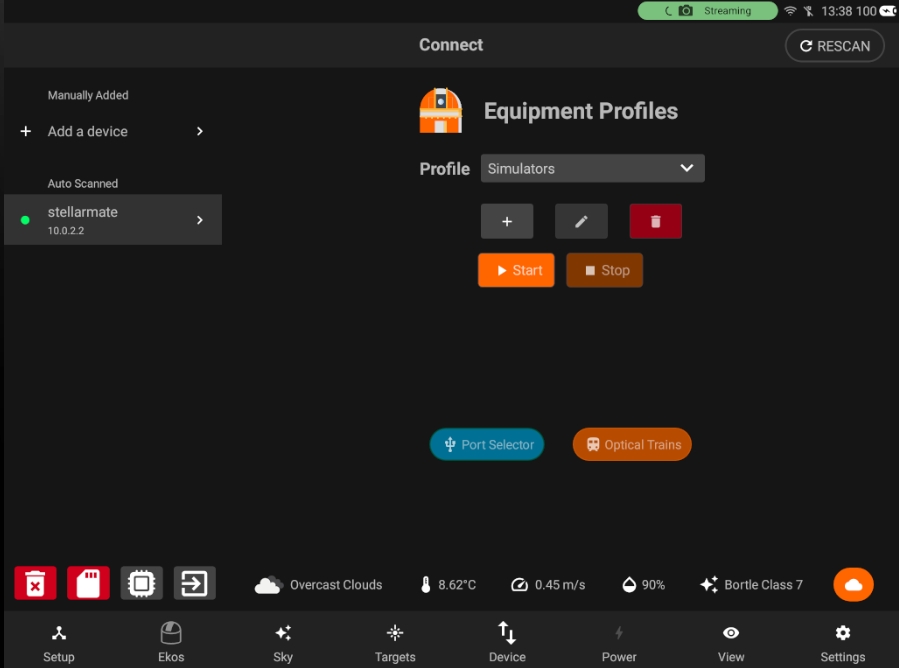Click the Auto Scanned heading
Image resolution: width=899 pixels, height=668 pixels.
pos(83,183)
